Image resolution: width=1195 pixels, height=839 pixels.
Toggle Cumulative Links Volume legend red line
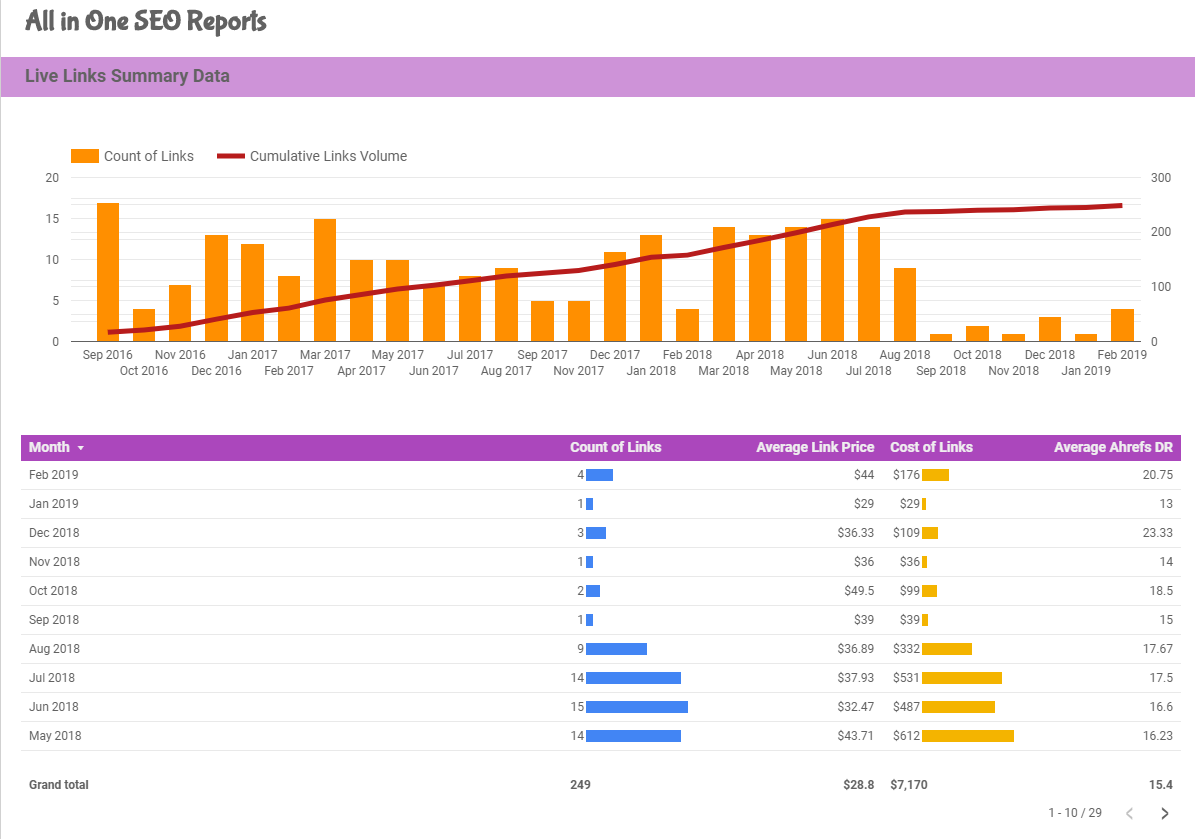[231, 156]
